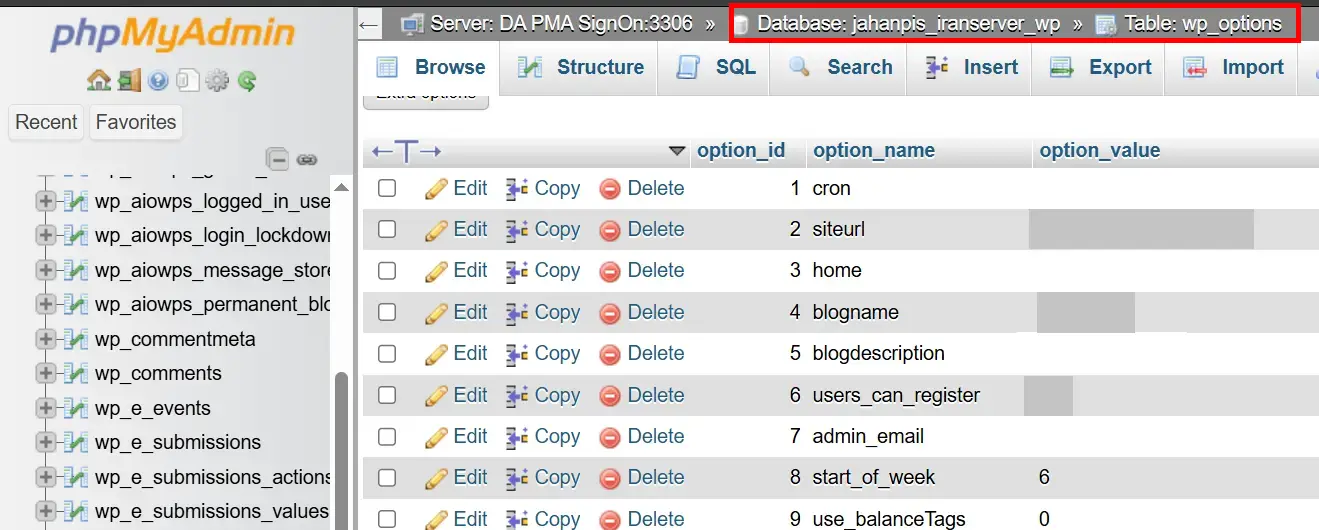1319x530 pixels.
Task: Click Copy icon for siteurl row
Action: (x=517, y=229)
